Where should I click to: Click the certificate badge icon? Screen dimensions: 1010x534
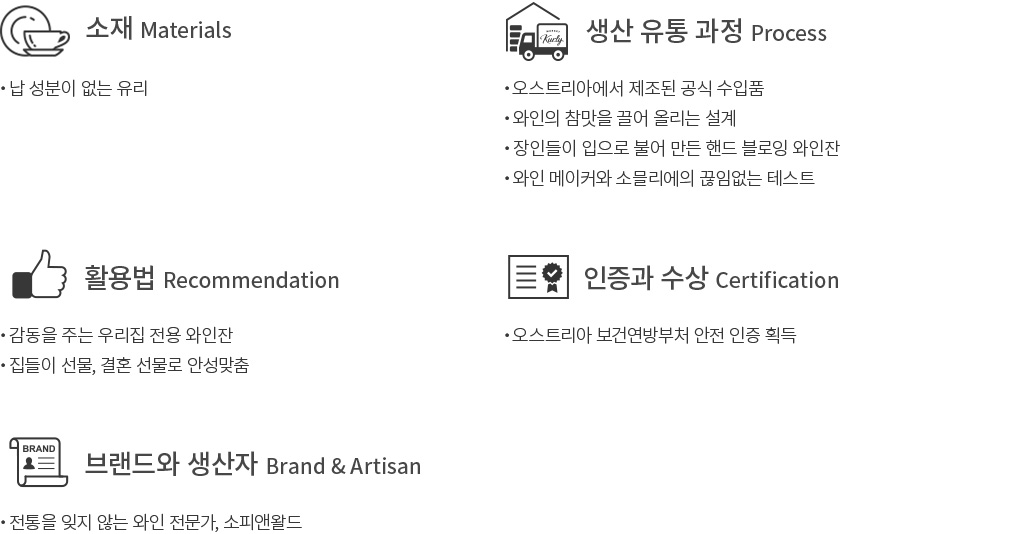[538, 277]
